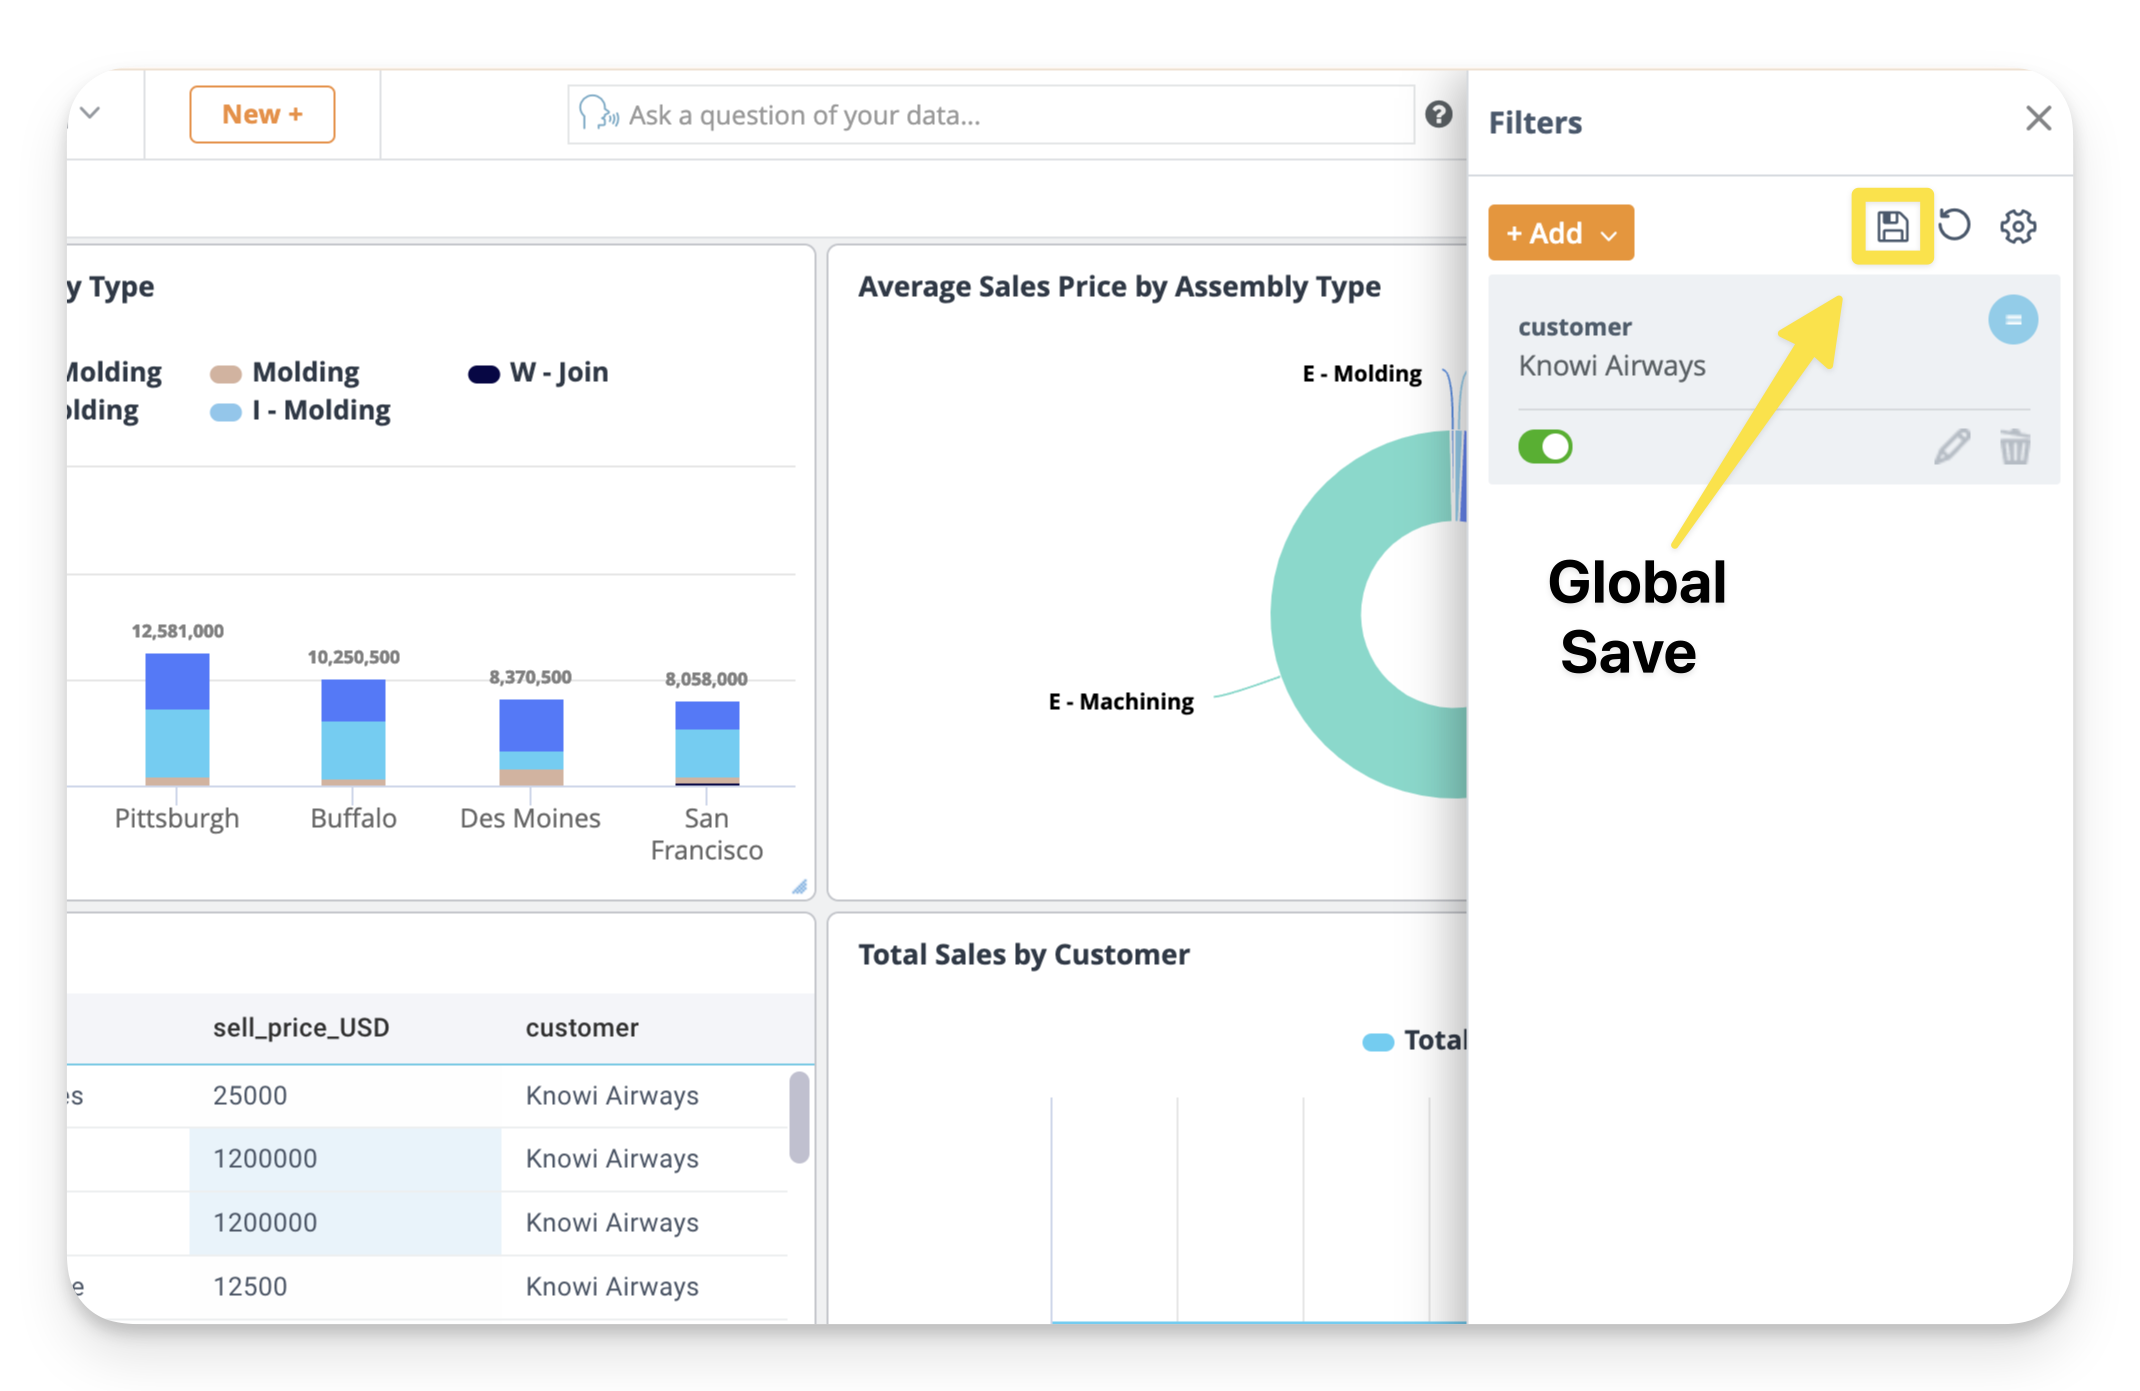Sort by the customer column header

click(x=582, y=1027)
